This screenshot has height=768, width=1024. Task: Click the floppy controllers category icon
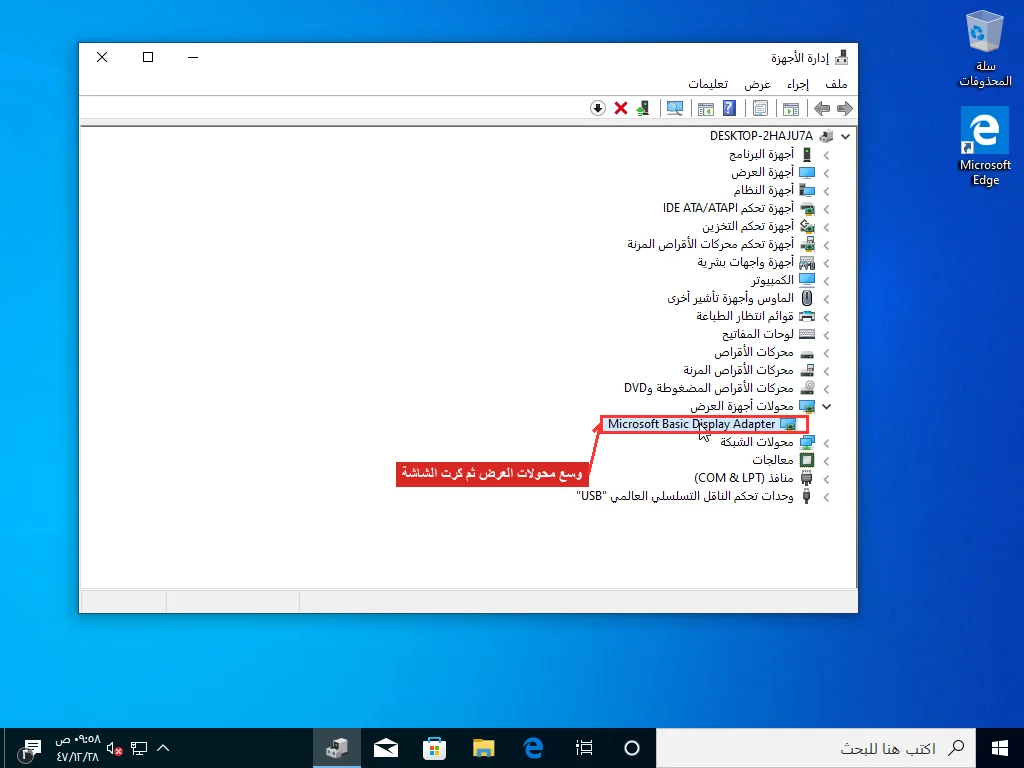point(807,244)
